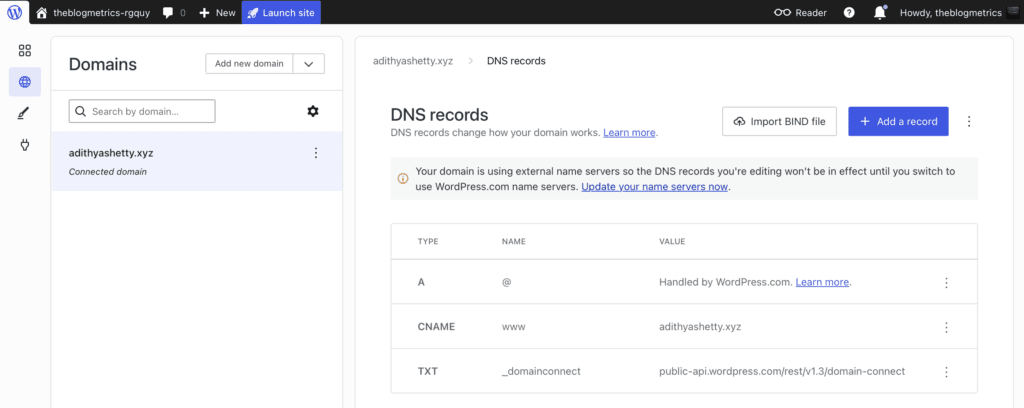Click the CNAME type cell

436,327
